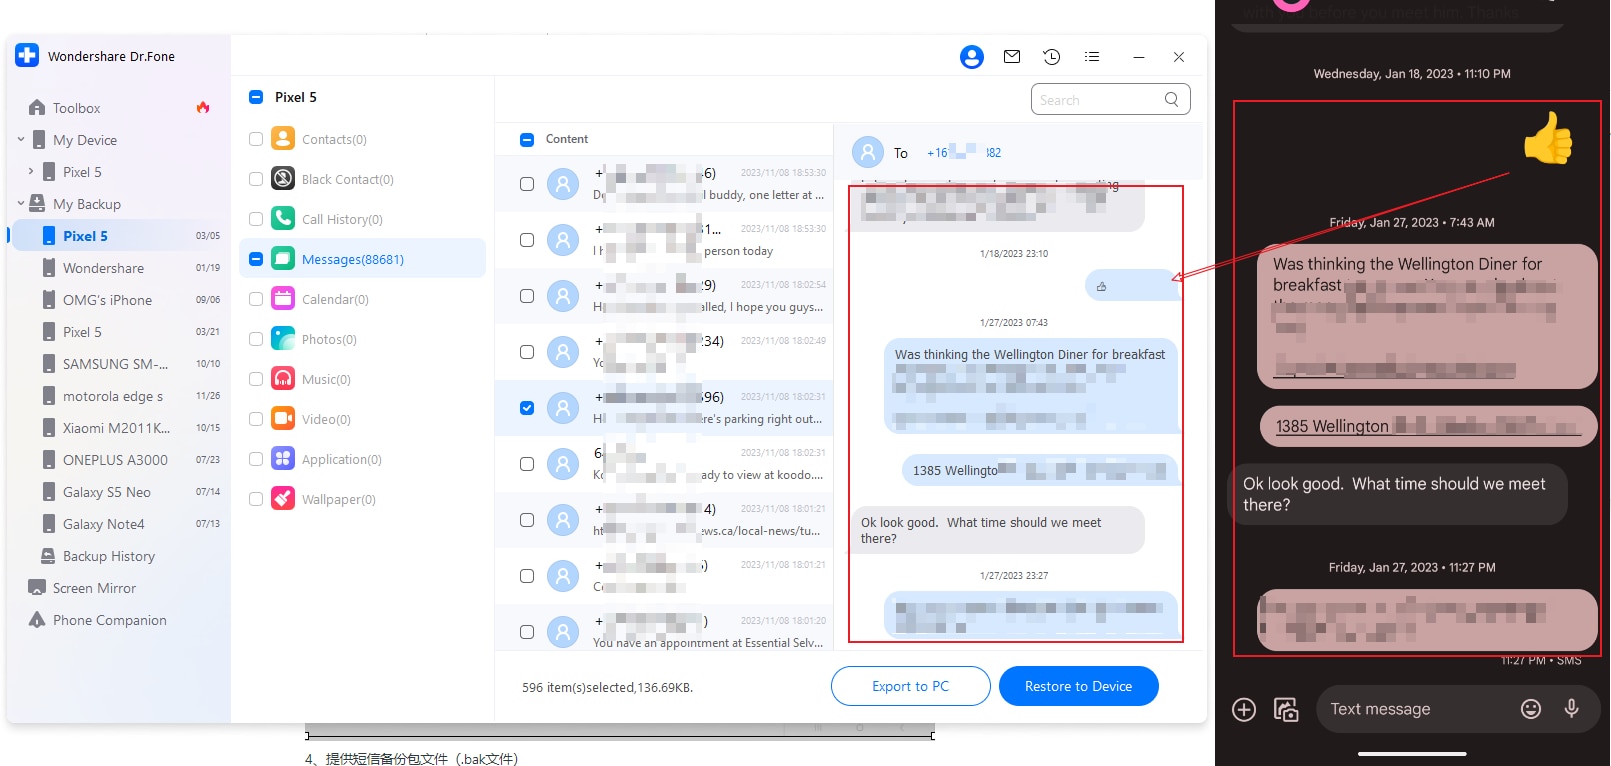
Task: Click the Contacts category icon
Action: click(x=283, y=139)
